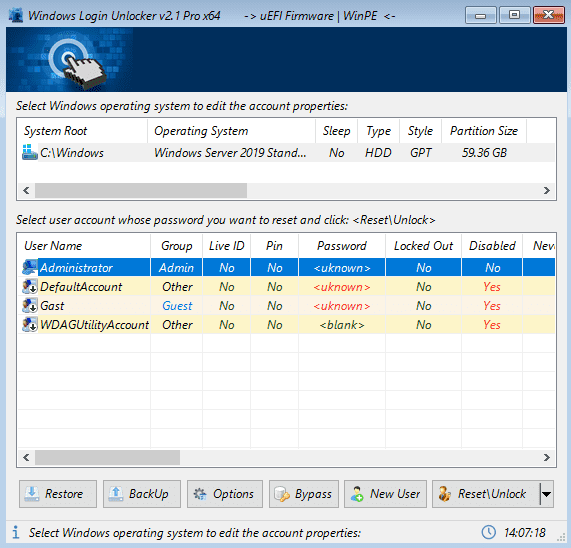Click the Type column header
The width and height of the screenshot is (571, 548).
click(x=378, y=131)
